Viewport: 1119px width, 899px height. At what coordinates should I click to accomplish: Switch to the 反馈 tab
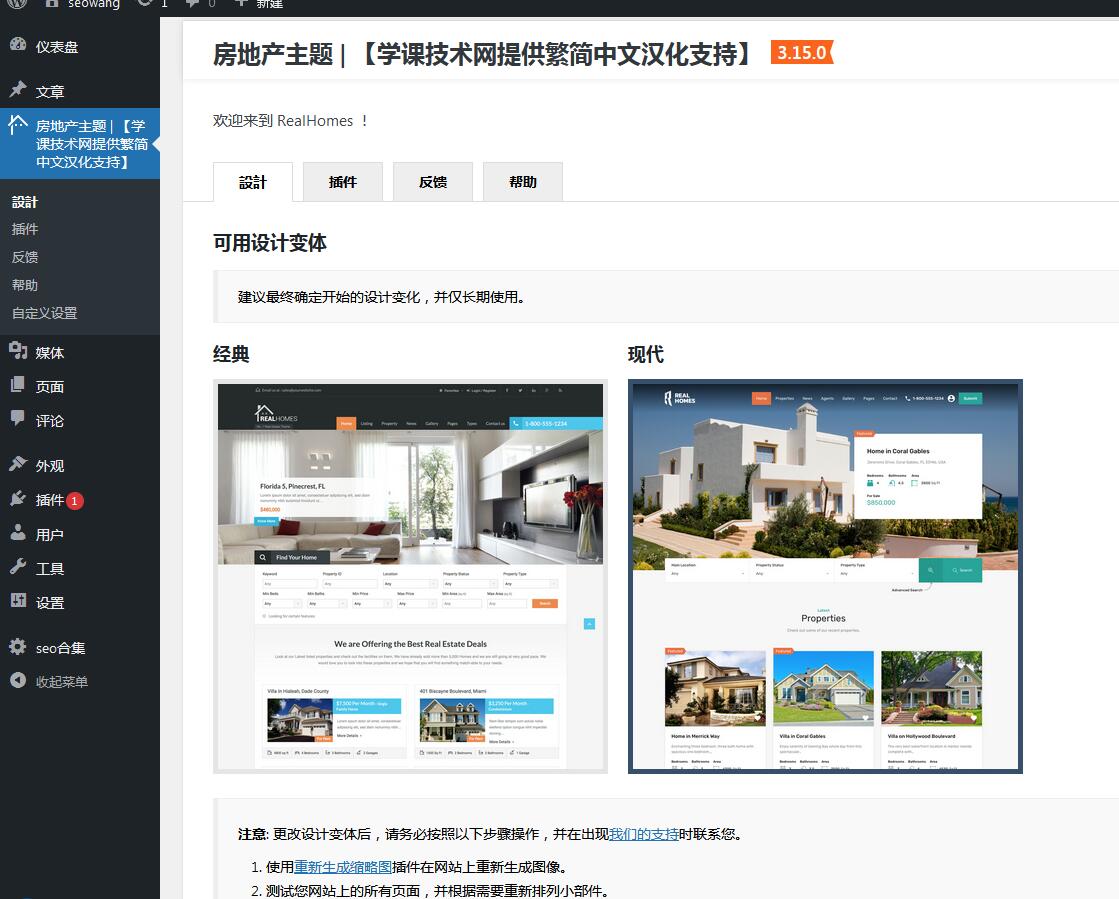(x=432, y=182)
